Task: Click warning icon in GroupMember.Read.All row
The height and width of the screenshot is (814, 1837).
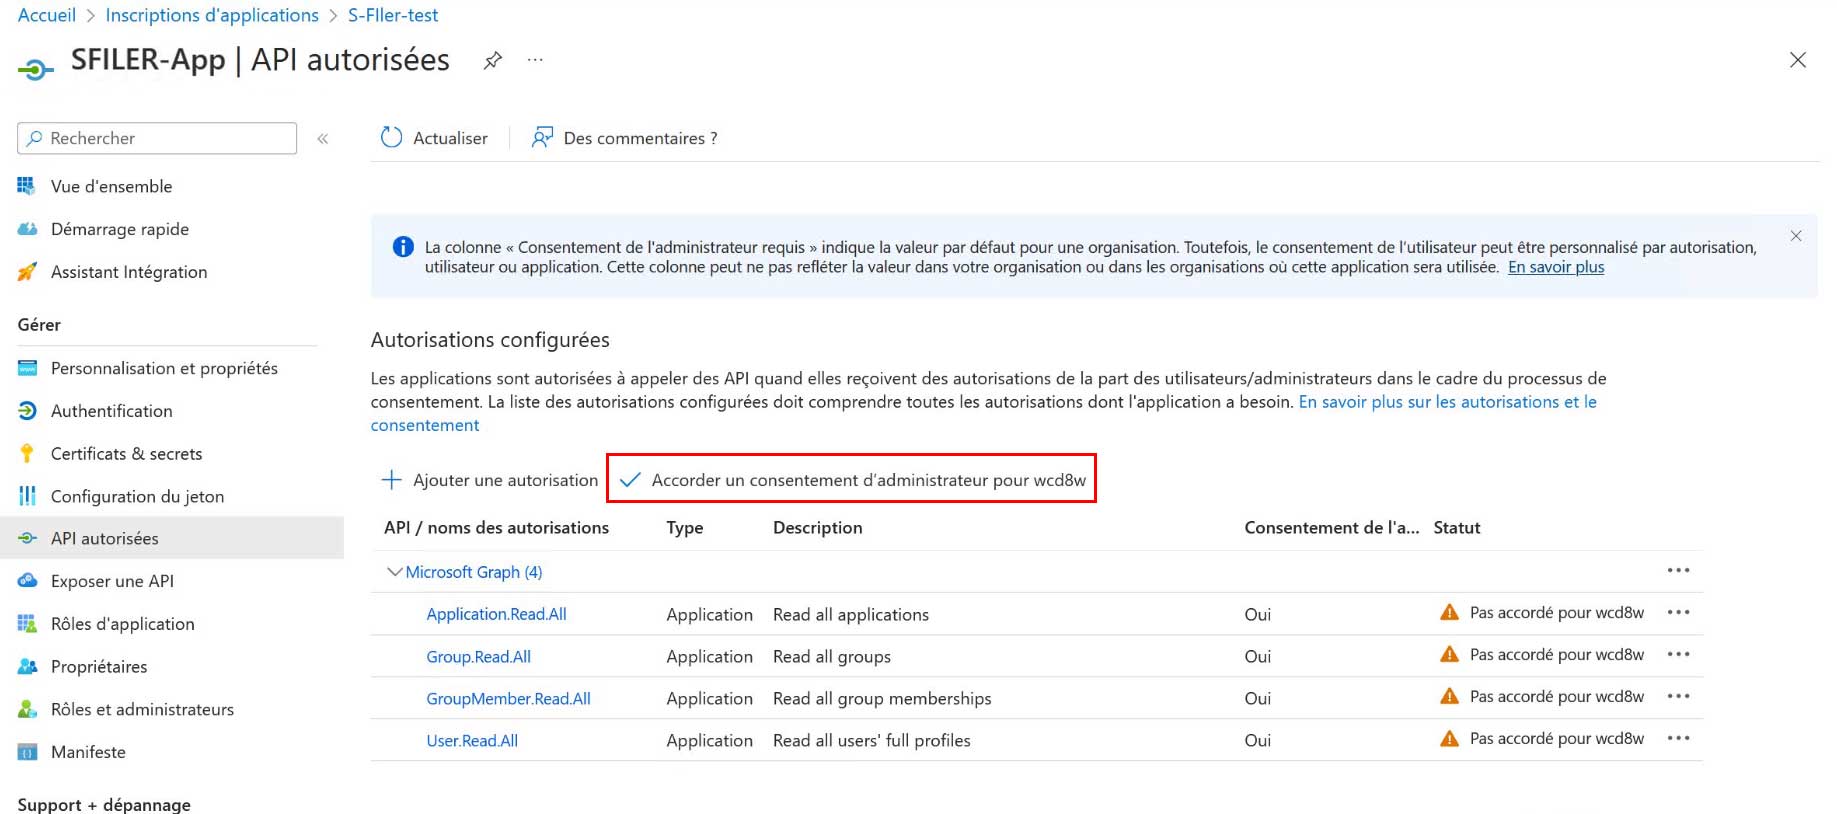Action: pyautogui.click(x=1449, y=696)
